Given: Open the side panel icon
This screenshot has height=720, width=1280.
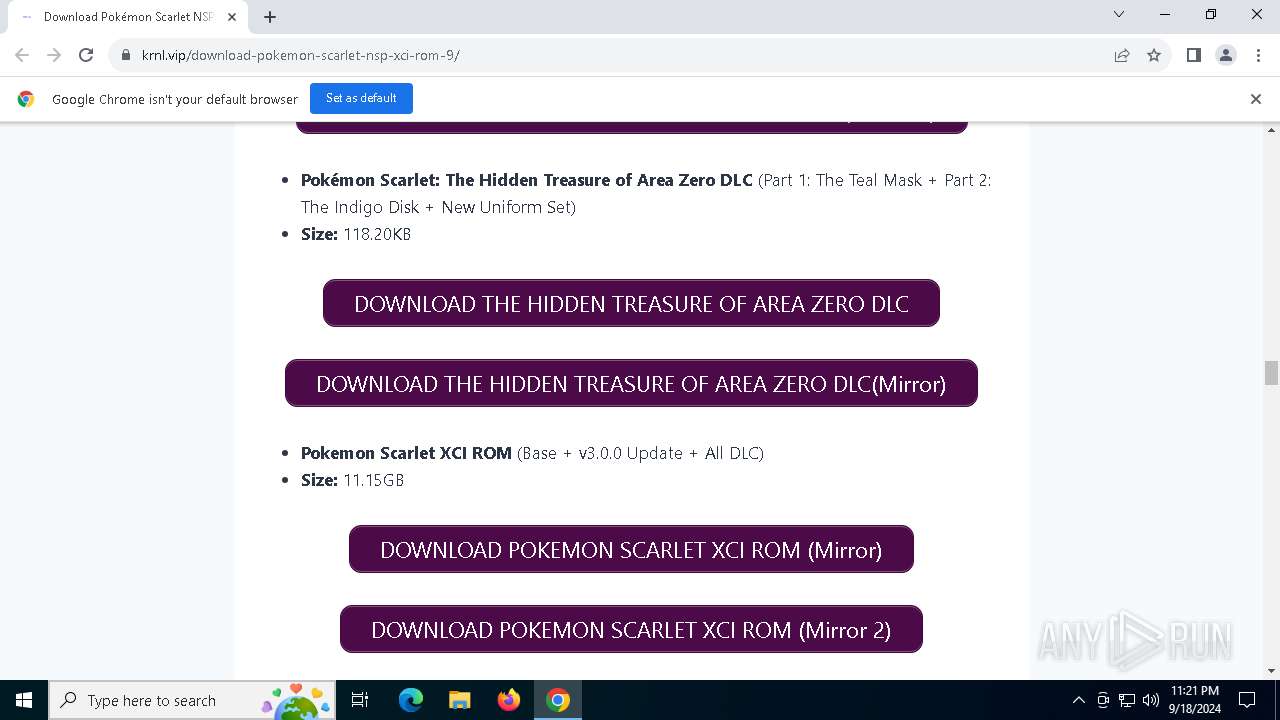Looking at the screenshot, I should click(1193, 55).
